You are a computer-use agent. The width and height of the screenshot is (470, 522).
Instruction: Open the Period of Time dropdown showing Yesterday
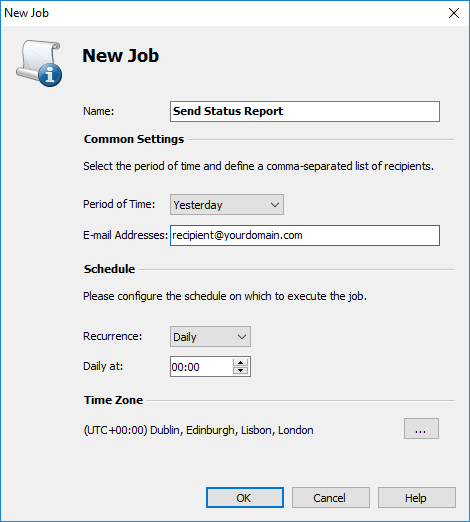click(x=227, y=205)
